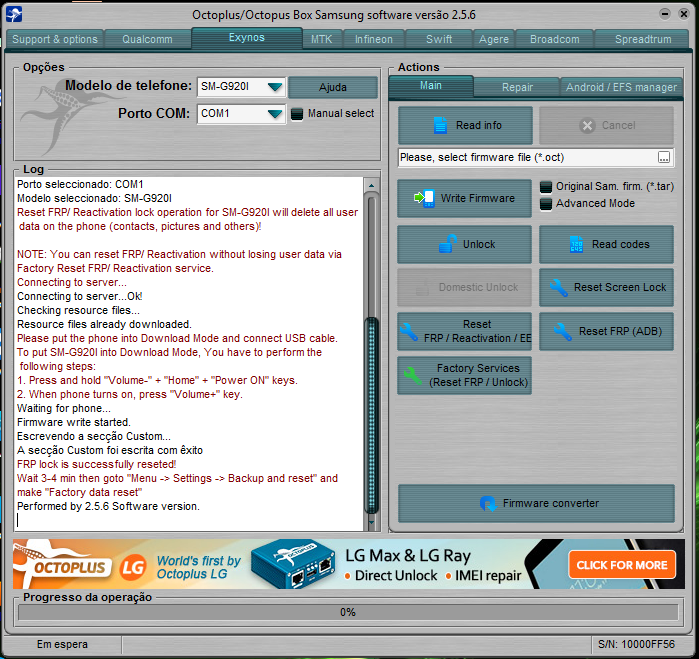Click 'Resource files already downloaded.' log line

click(104, 324)
